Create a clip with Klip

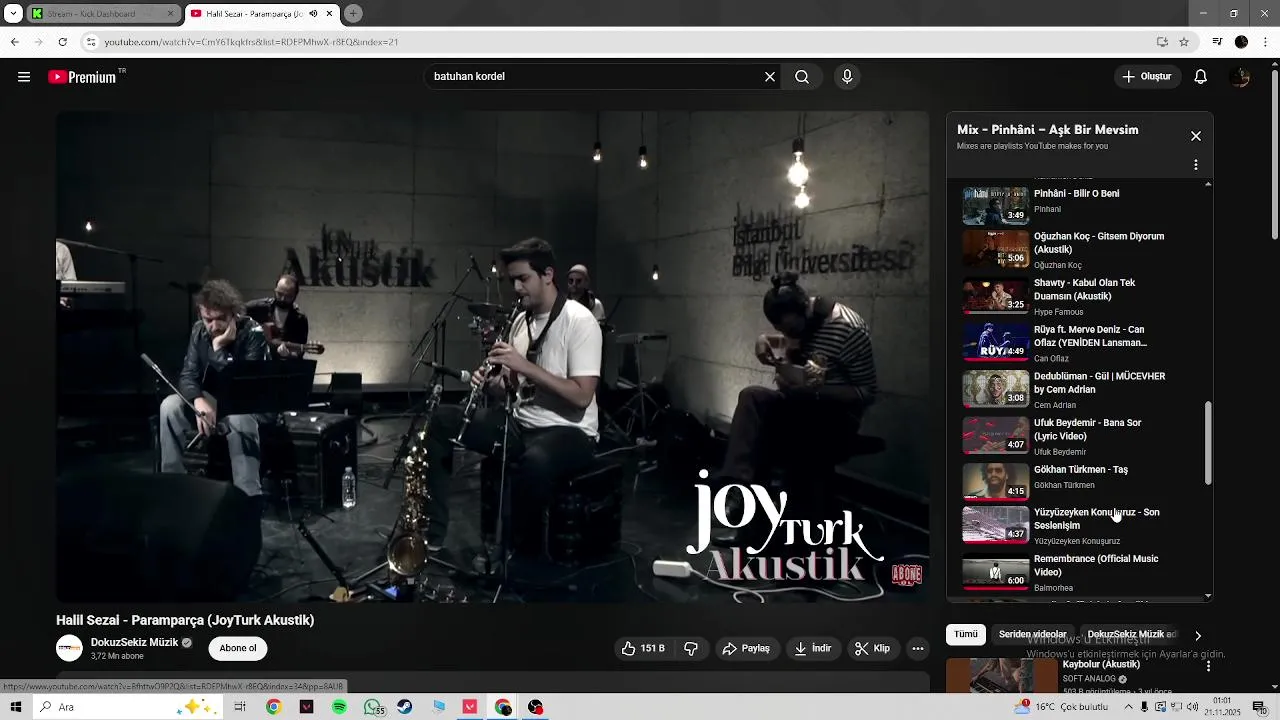pyautogui.click(x=872, y=649)
